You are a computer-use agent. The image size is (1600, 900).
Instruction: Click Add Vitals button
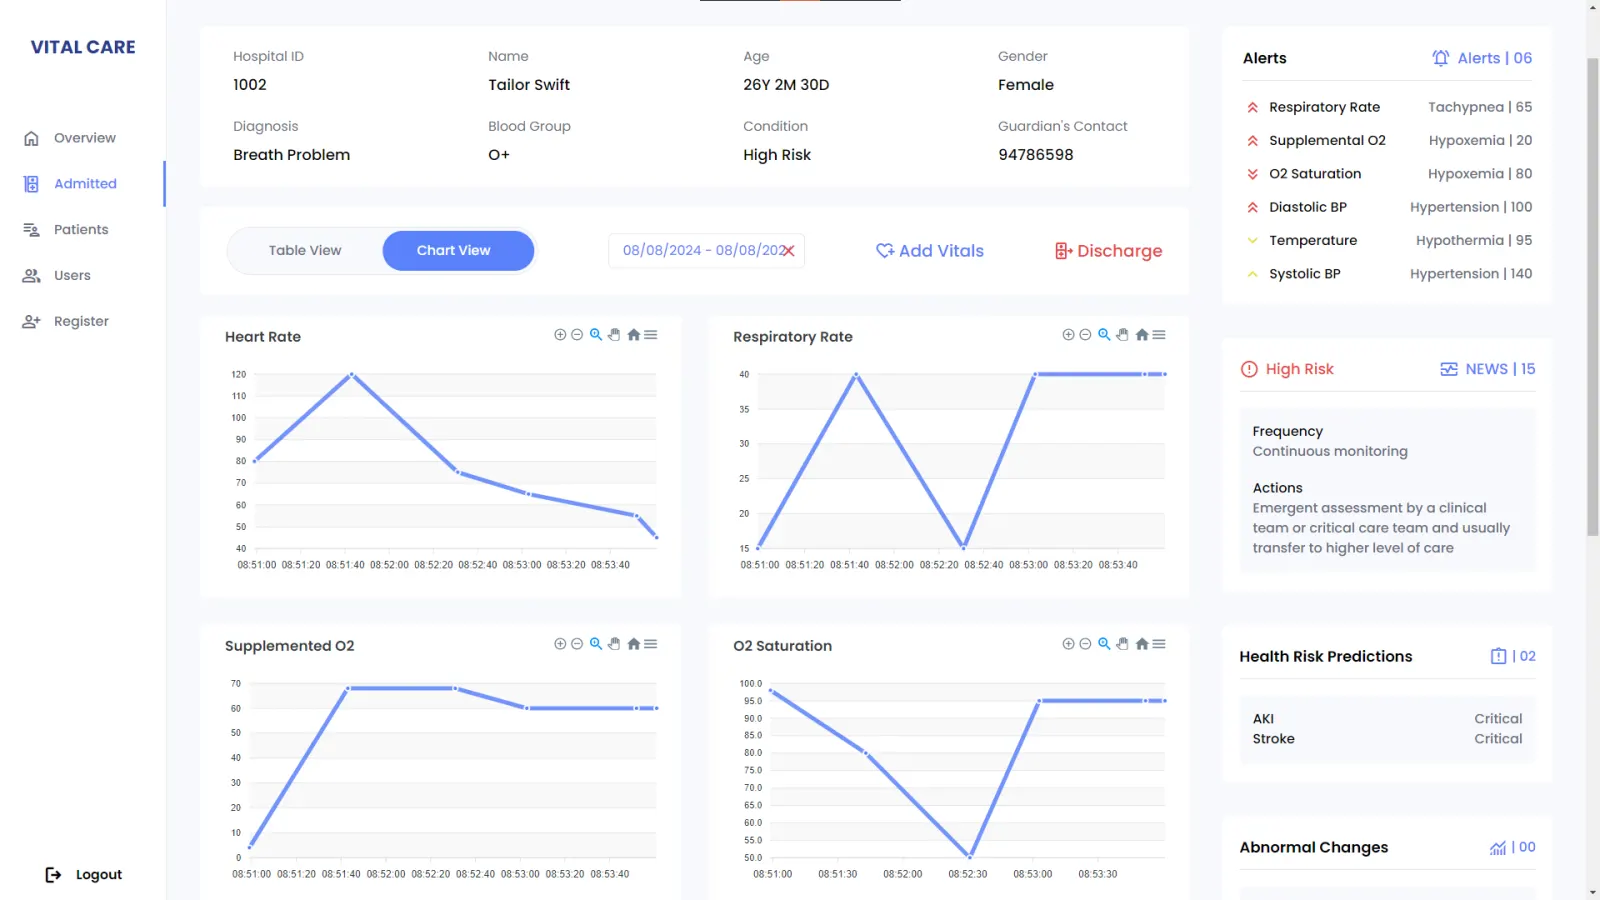(930, 251)
